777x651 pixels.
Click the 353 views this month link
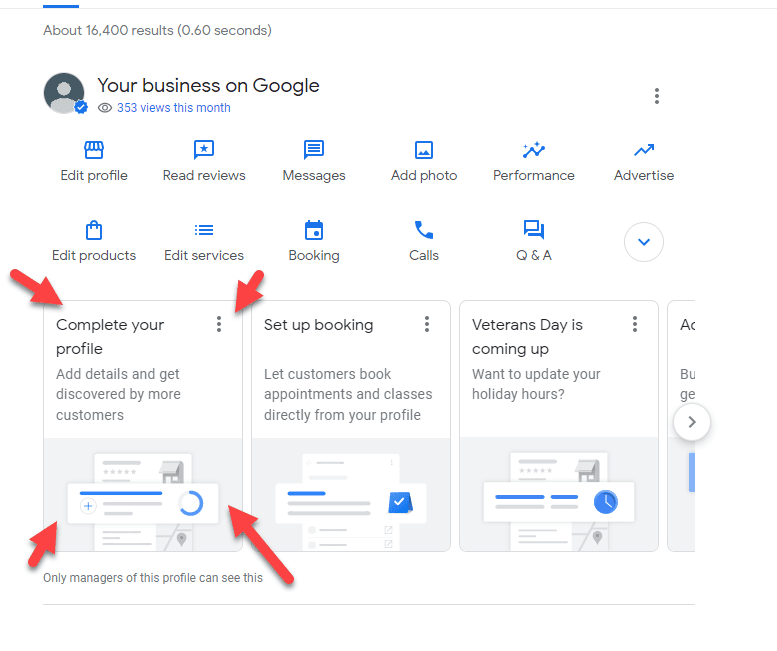(x=173, y=108)
